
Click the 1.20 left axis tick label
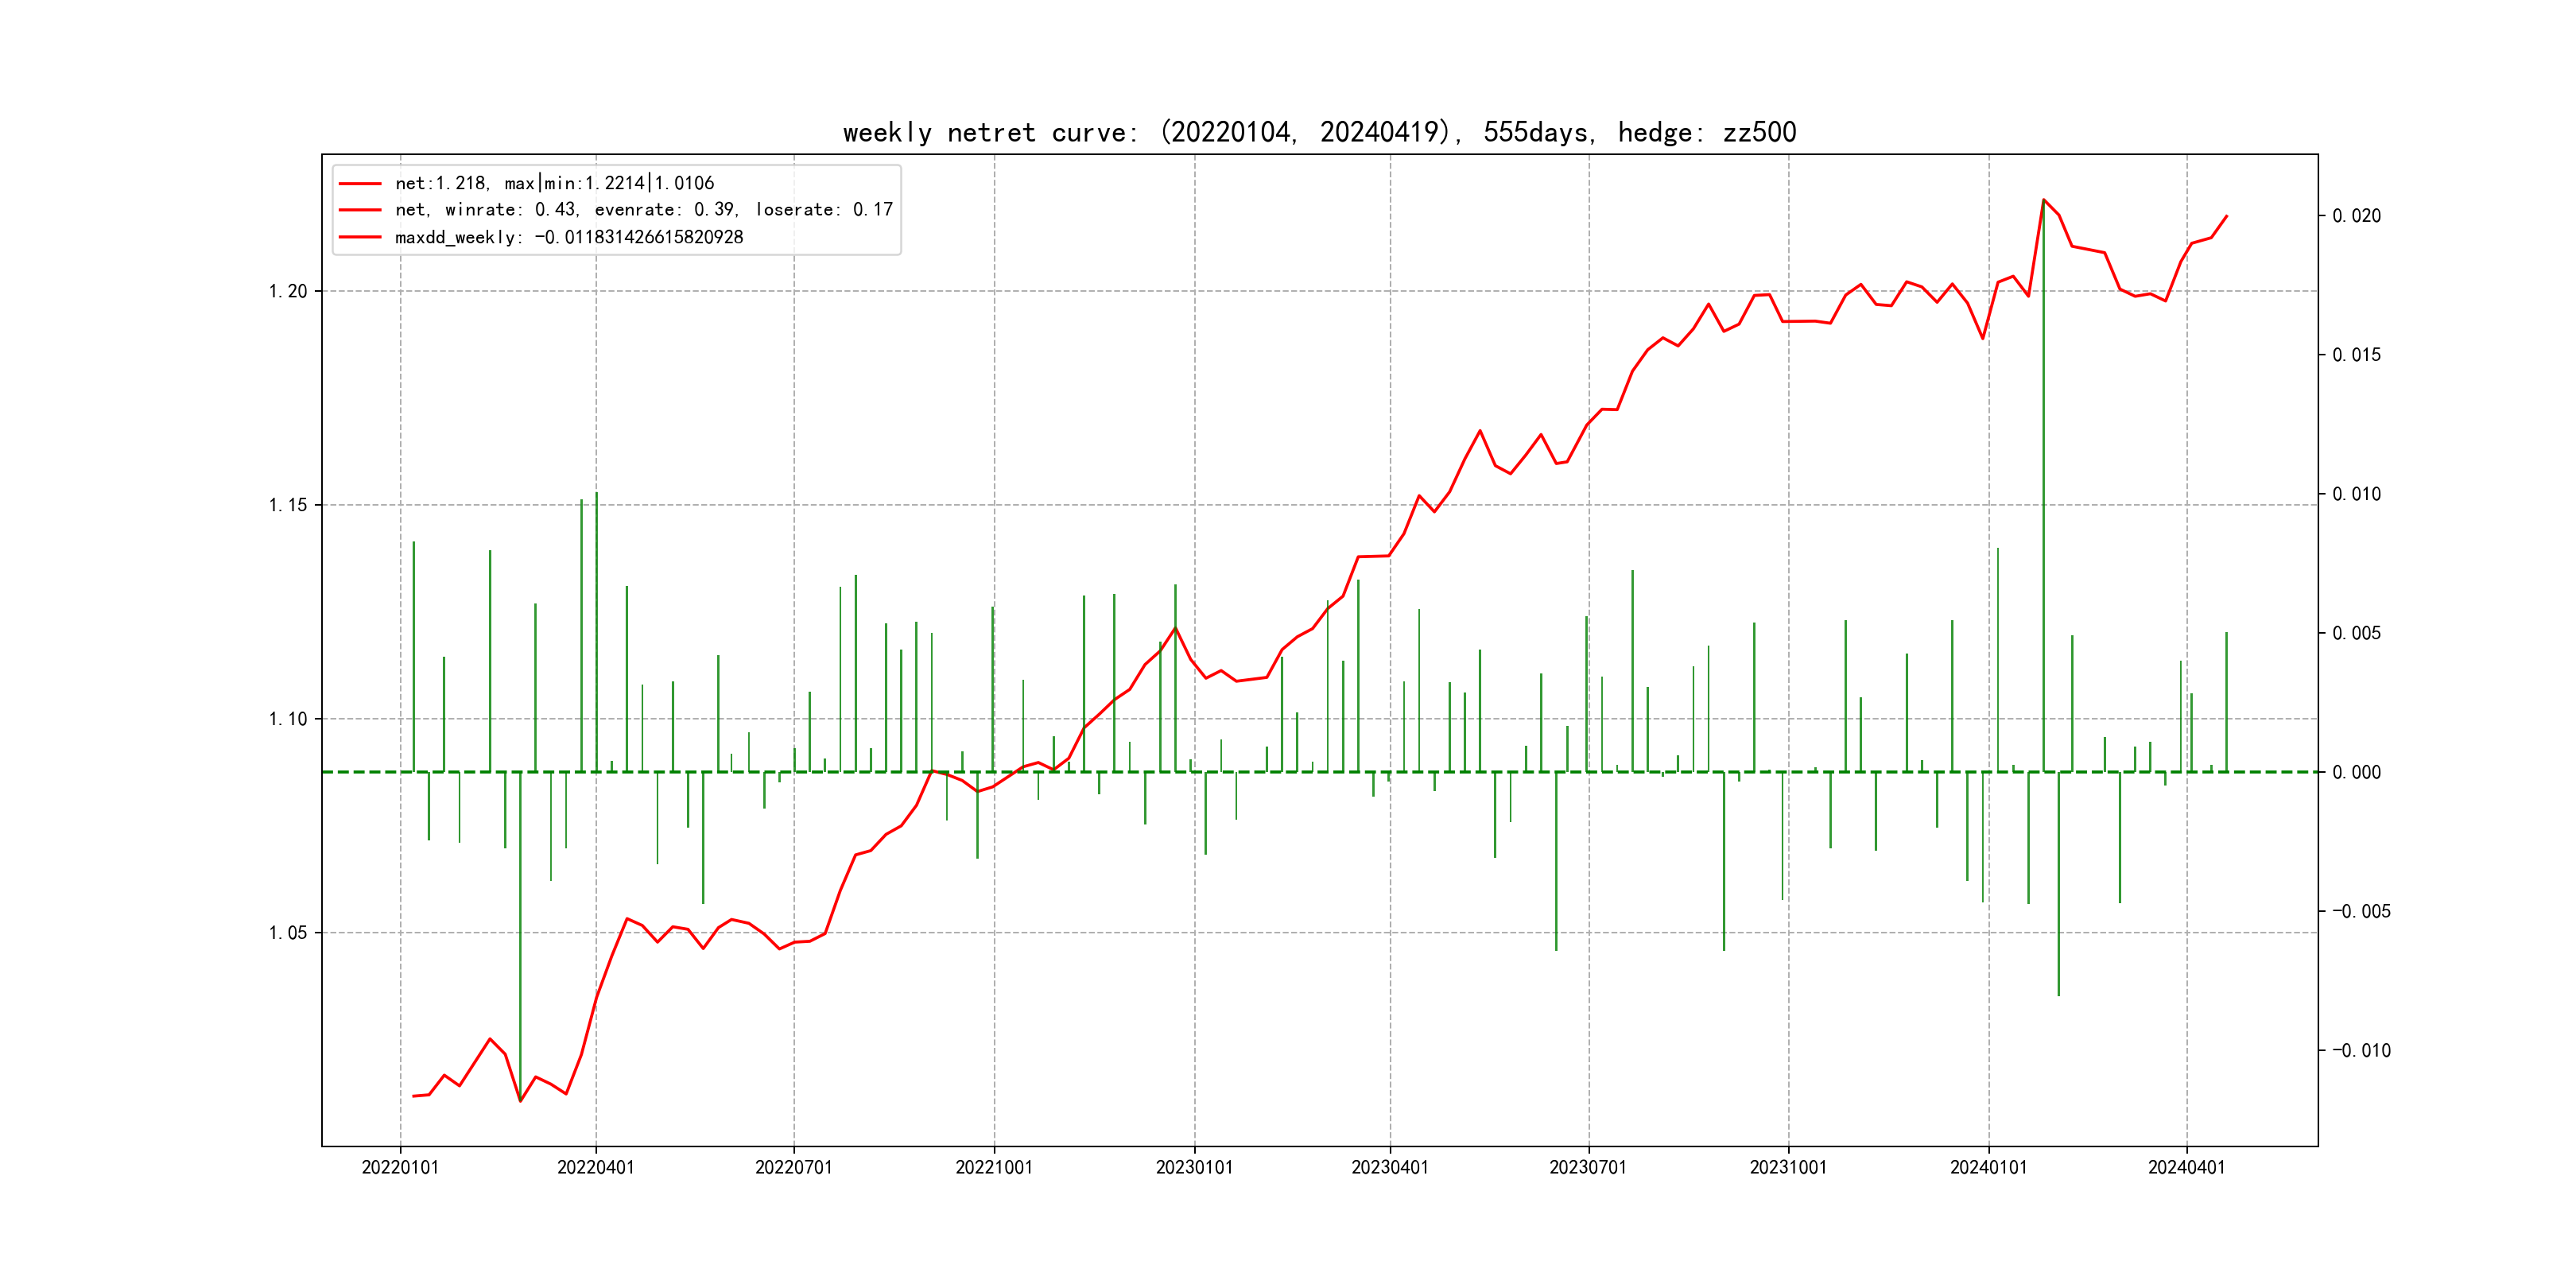pos(288,291)
